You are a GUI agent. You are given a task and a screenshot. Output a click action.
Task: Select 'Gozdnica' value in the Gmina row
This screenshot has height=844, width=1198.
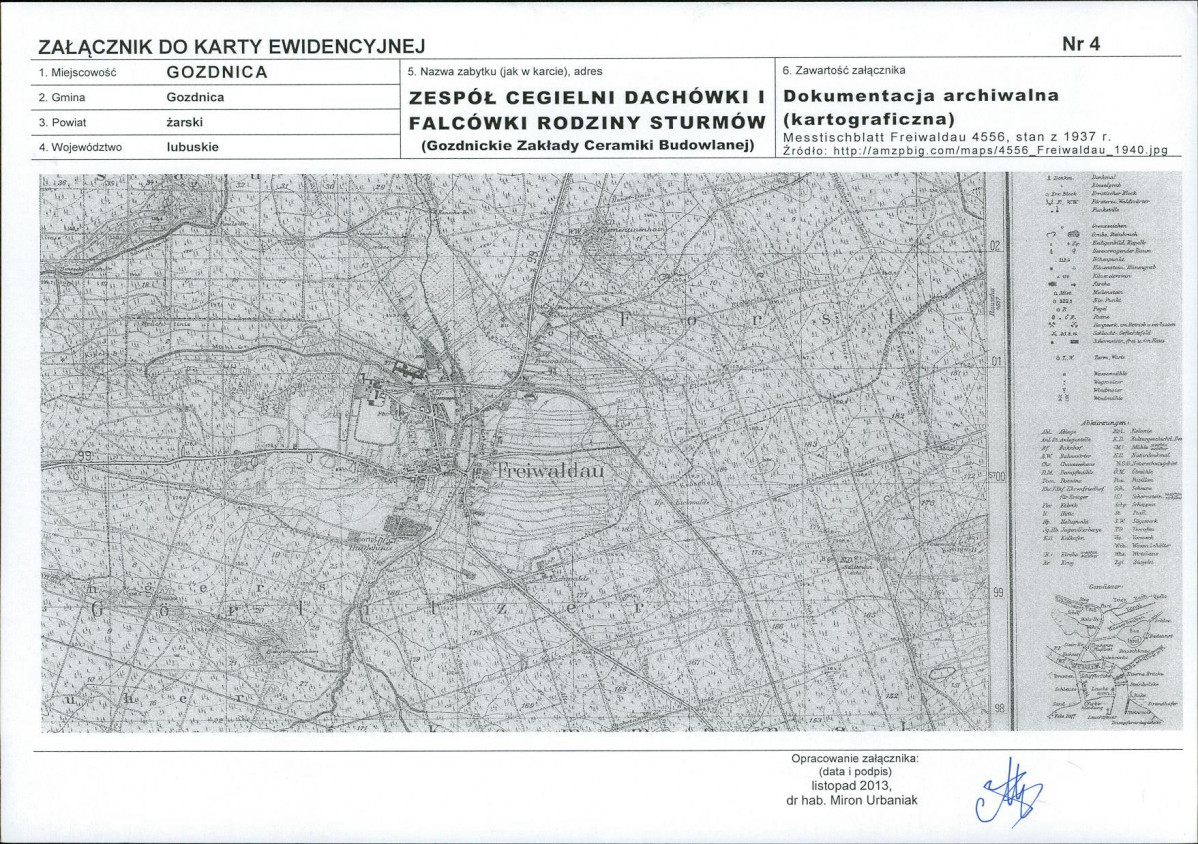click(x=196, y=97)
